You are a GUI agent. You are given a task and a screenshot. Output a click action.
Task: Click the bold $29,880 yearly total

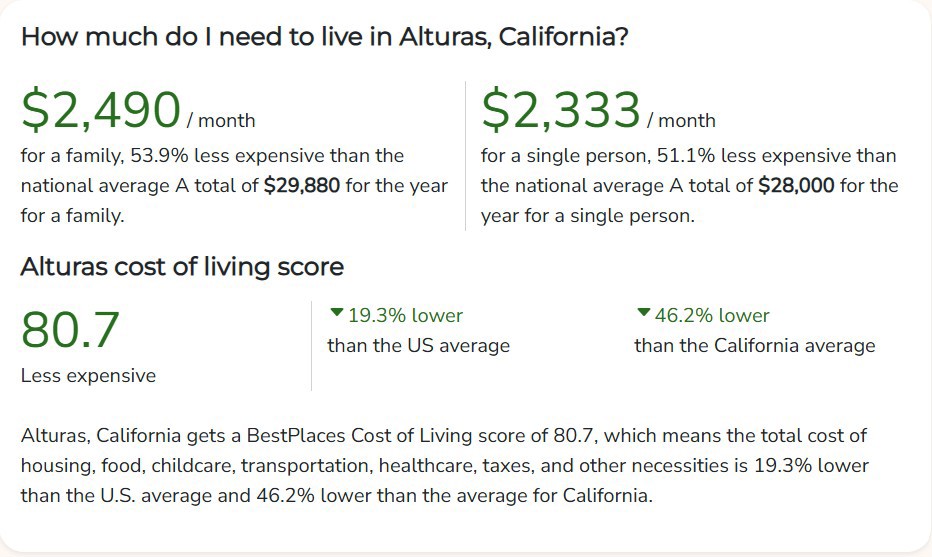[302, 186]
